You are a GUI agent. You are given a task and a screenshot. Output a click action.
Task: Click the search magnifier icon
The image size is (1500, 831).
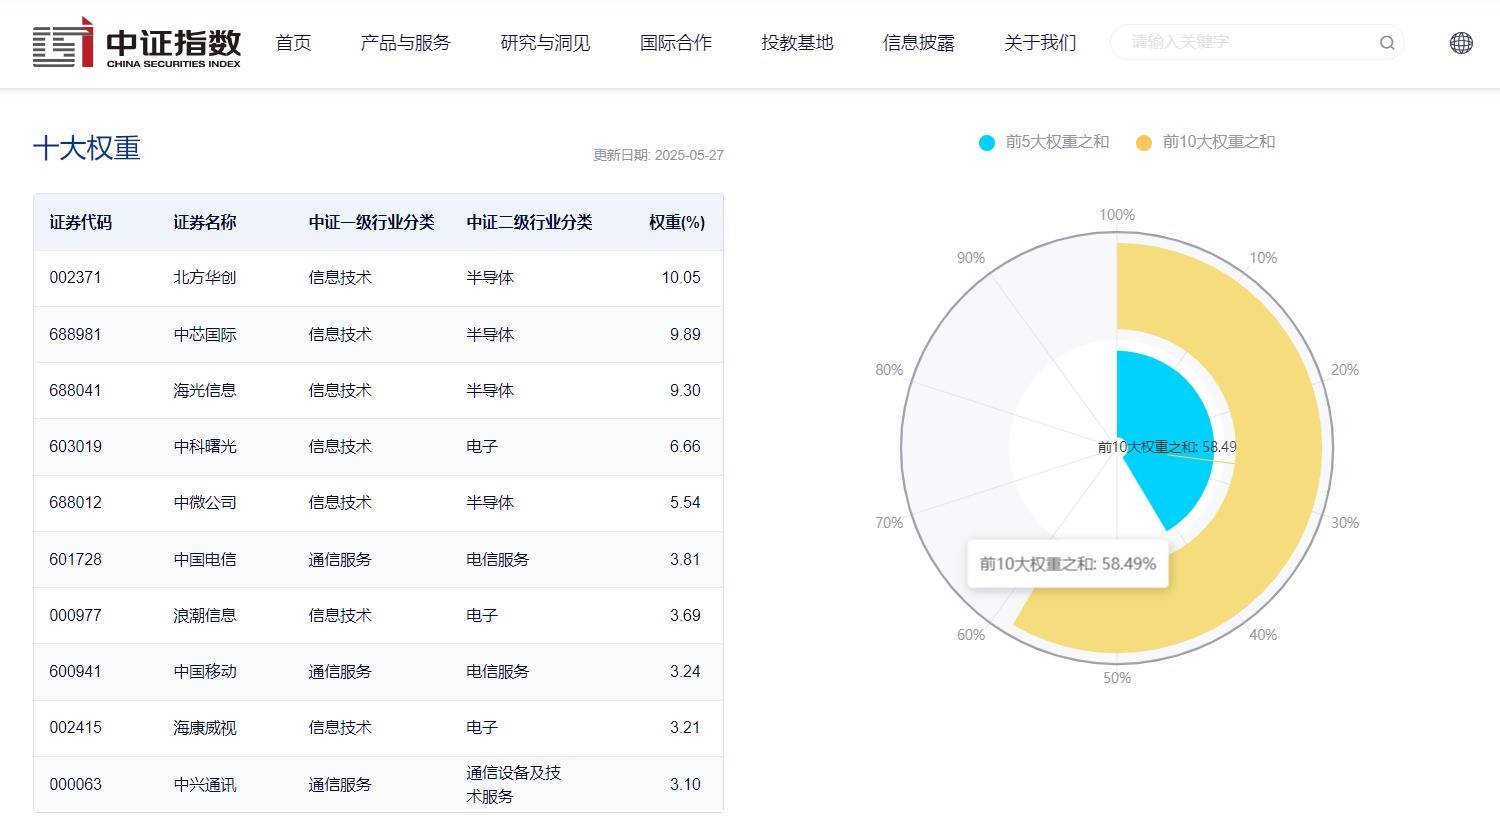coord(1386,43)
